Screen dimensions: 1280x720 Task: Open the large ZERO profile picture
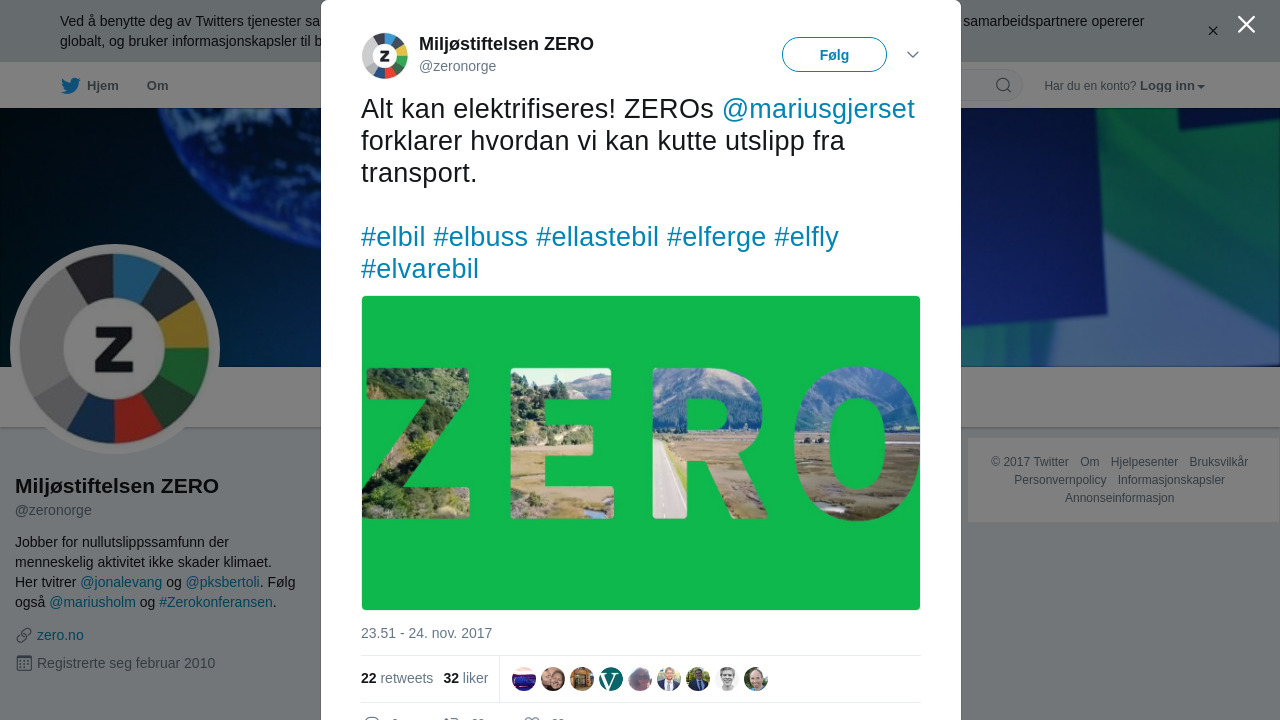(x=115, y=349)
